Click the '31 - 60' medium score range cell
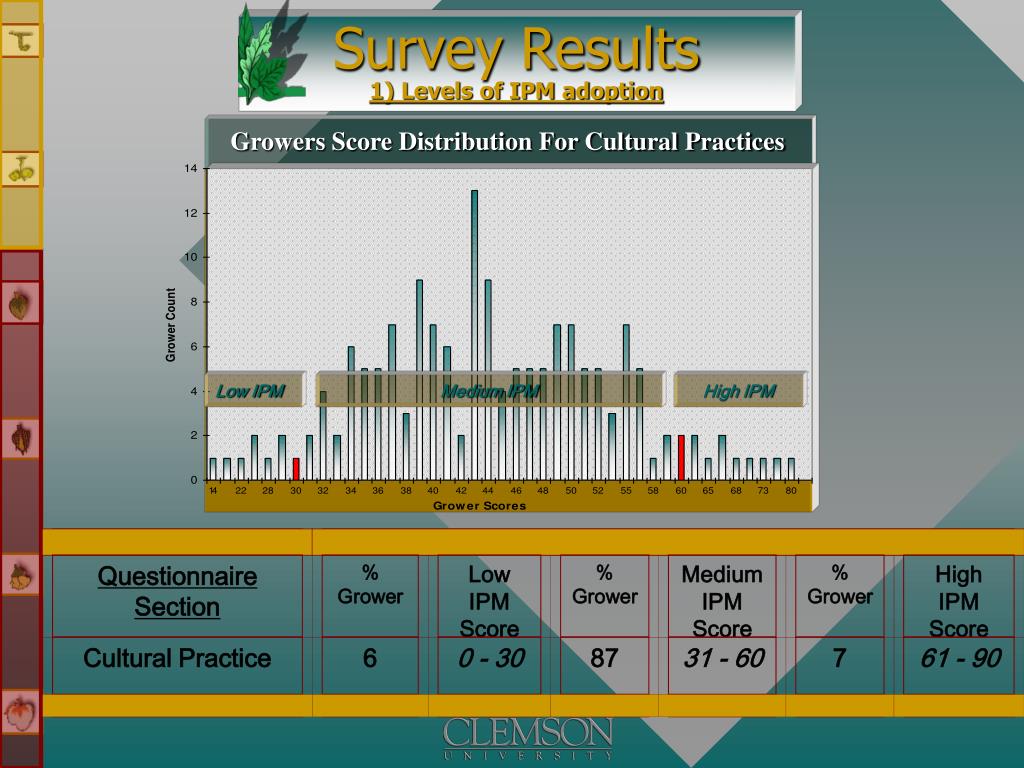The image size is (1024, 768). pos(724,658)
